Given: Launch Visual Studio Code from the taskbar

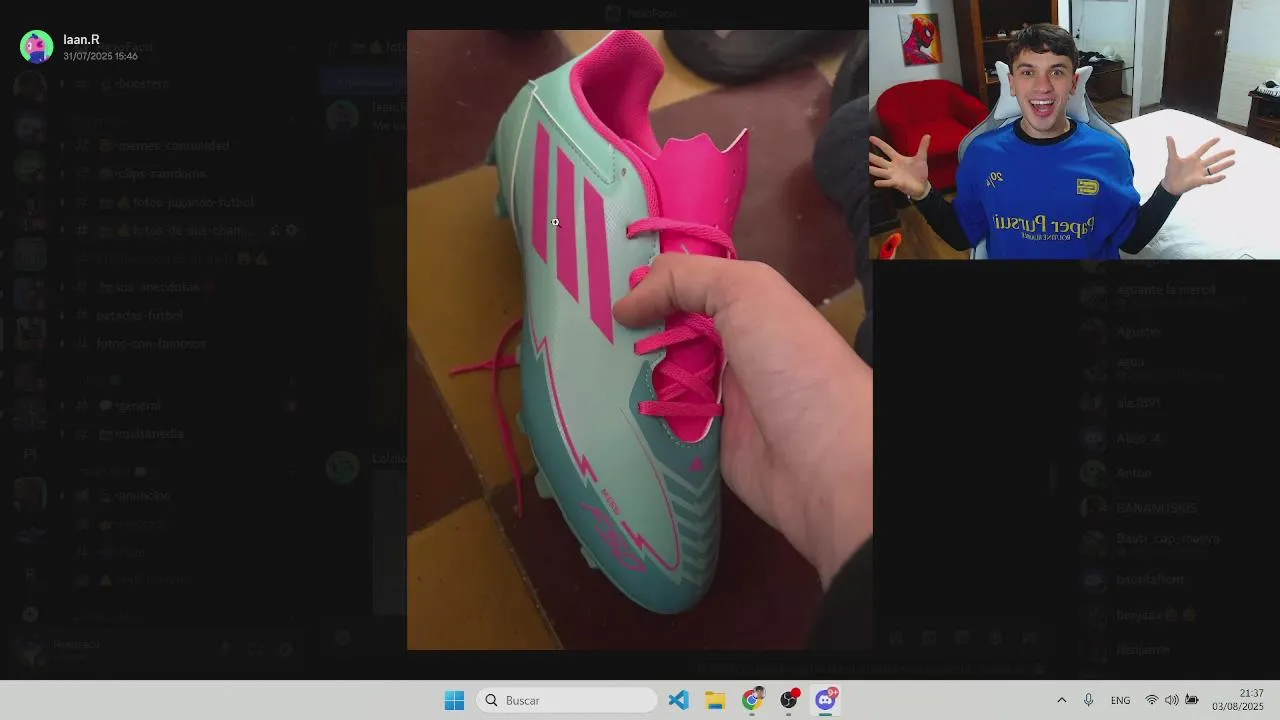Looking at the screenshot, I should pos(679,700).
